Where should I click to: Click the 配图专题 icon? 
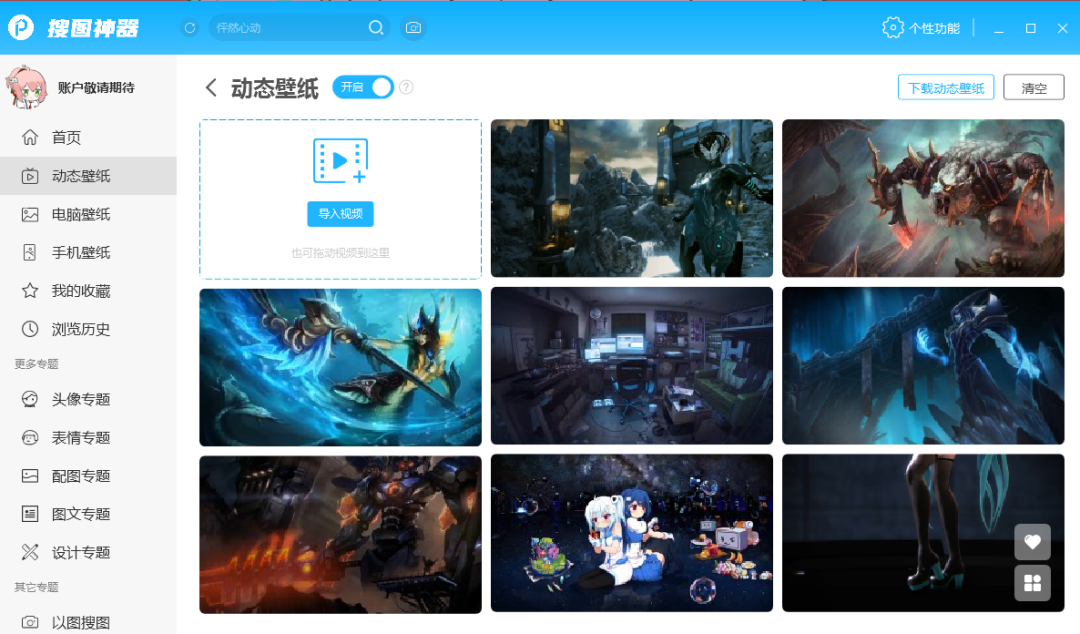[x=30, y=476]
